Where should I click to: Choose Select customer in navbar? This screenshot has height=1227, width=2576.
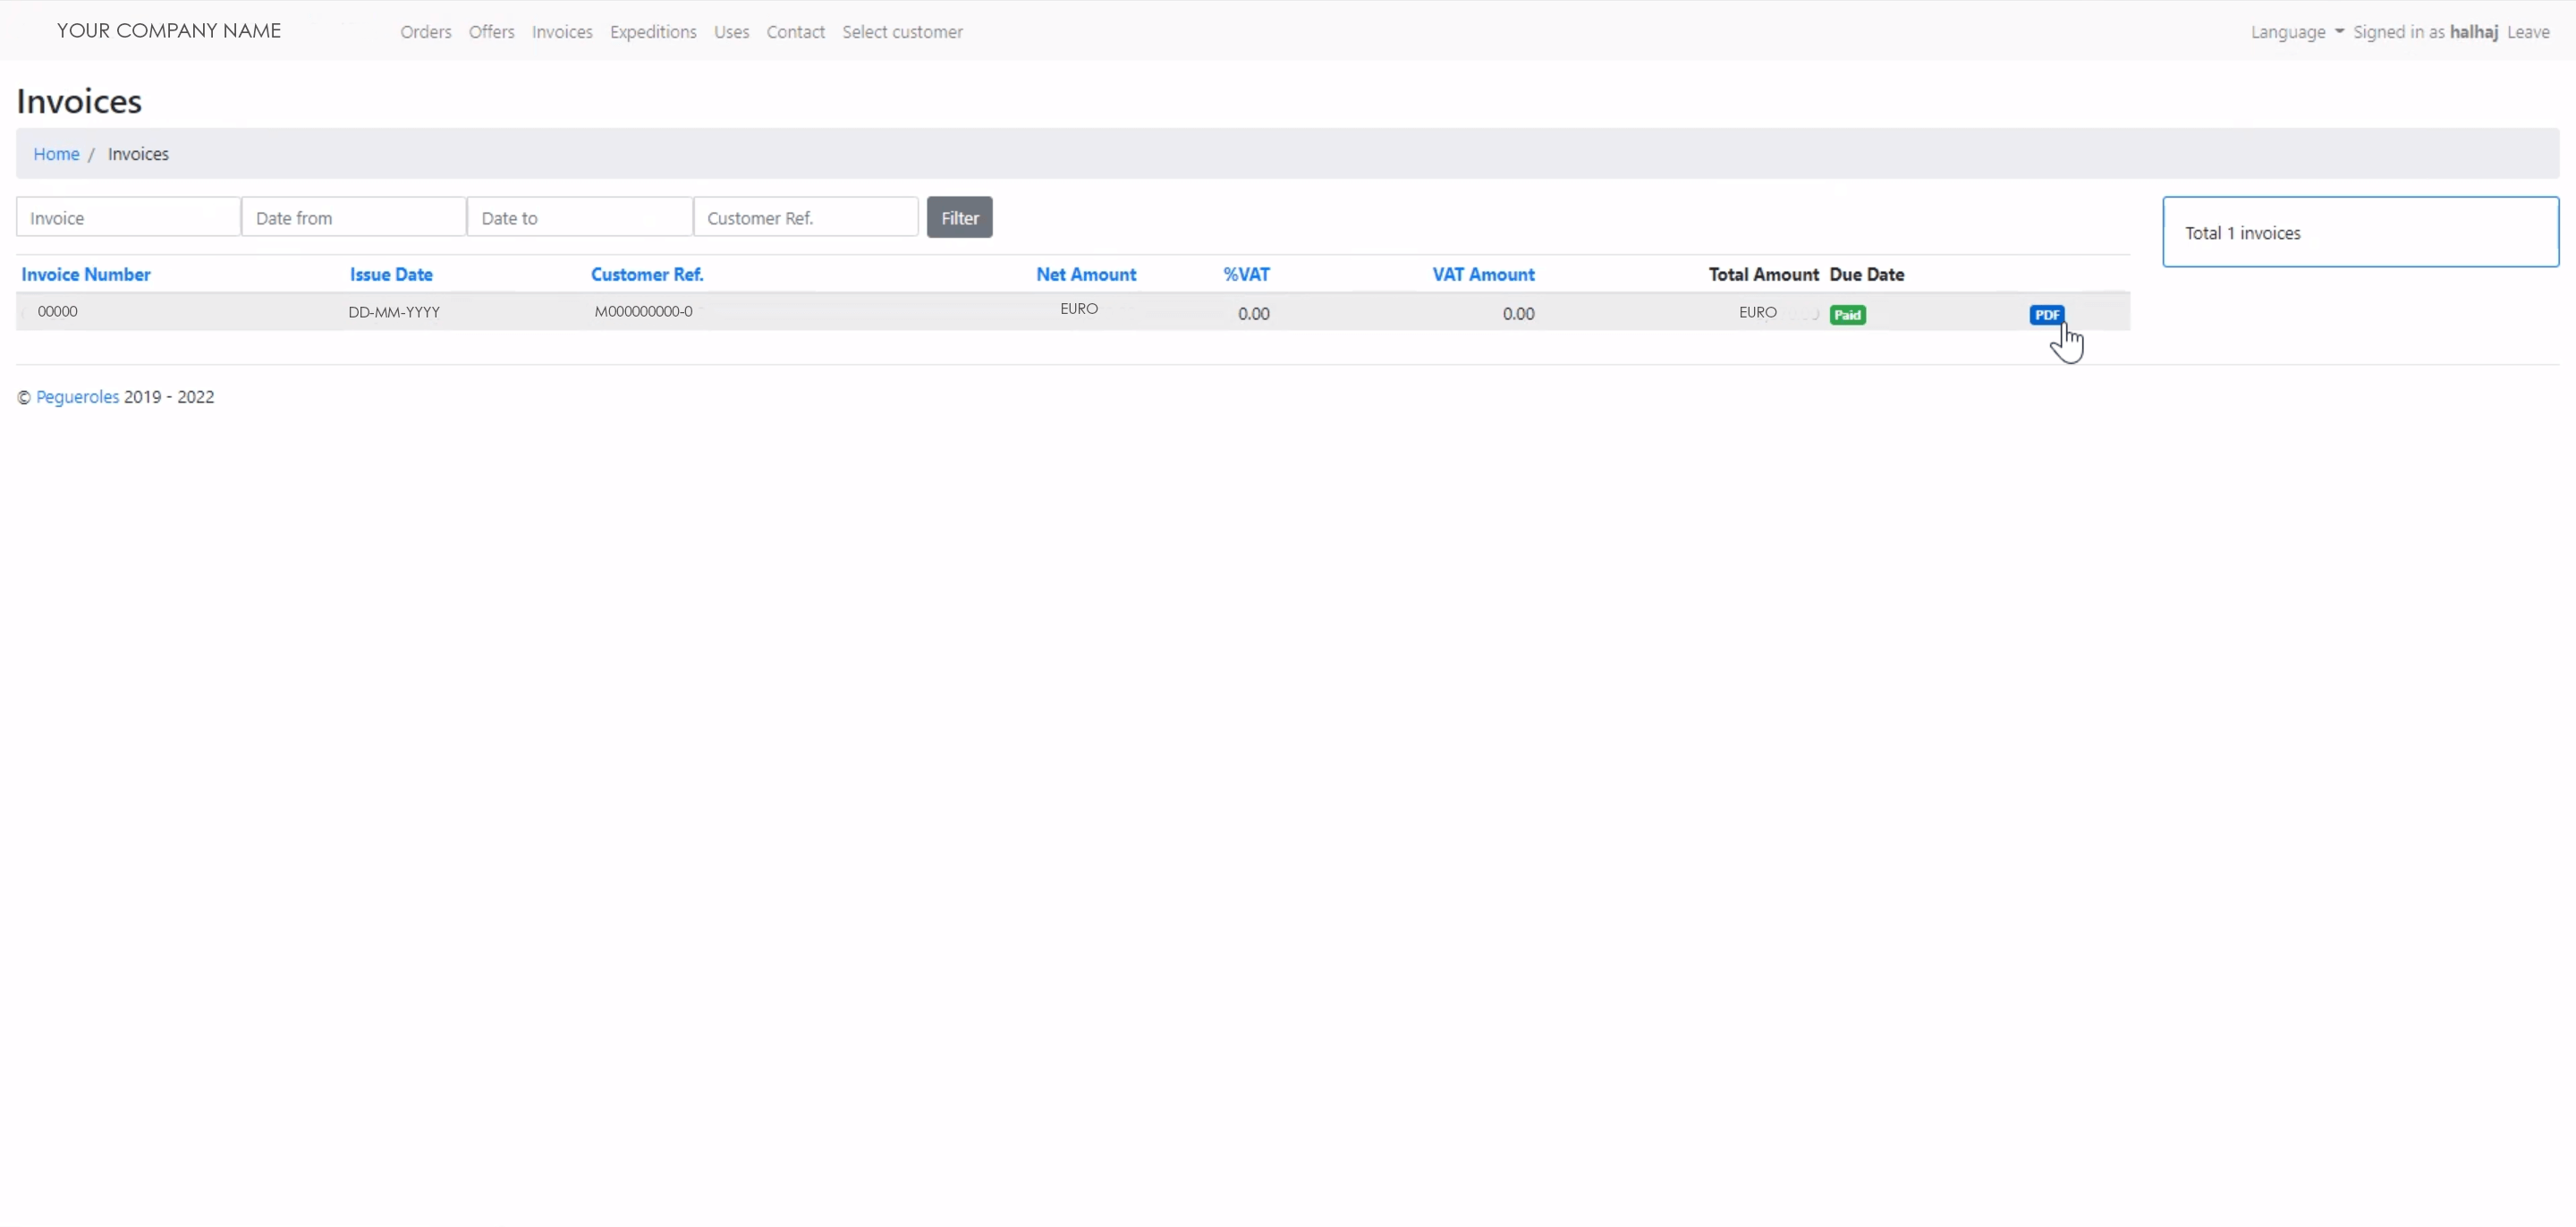pyautogui.click(x=902, y=32)
